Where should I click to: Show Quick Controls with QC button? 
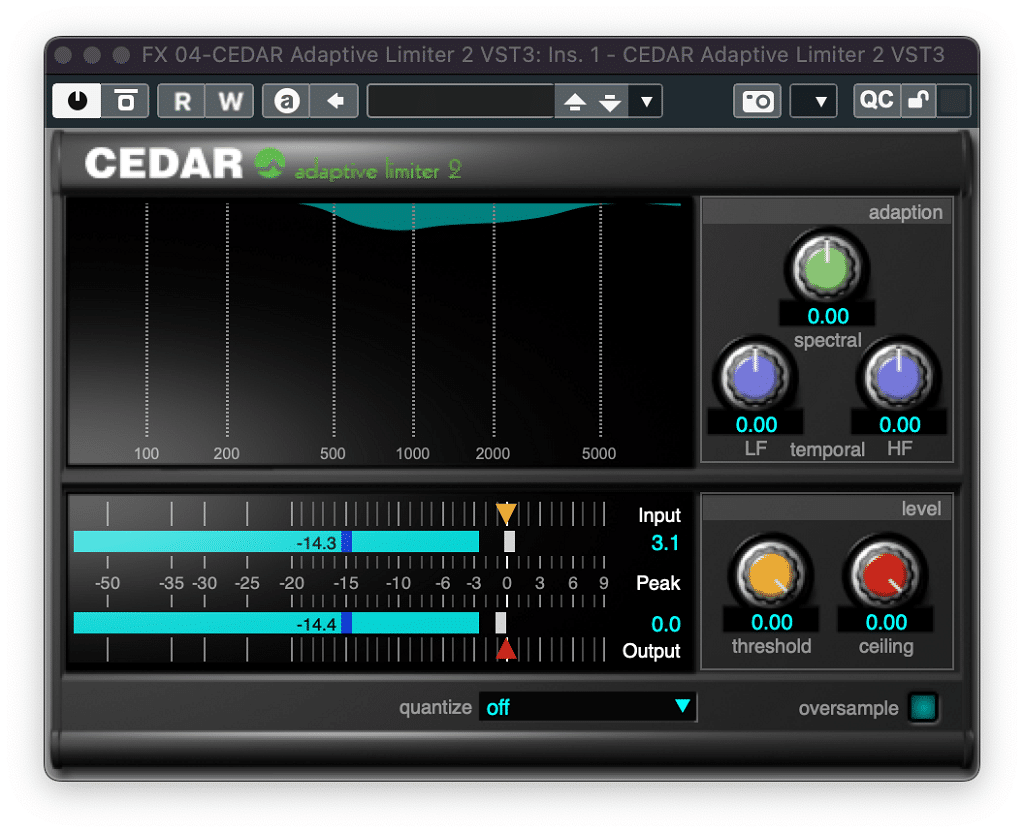(877, 101)
